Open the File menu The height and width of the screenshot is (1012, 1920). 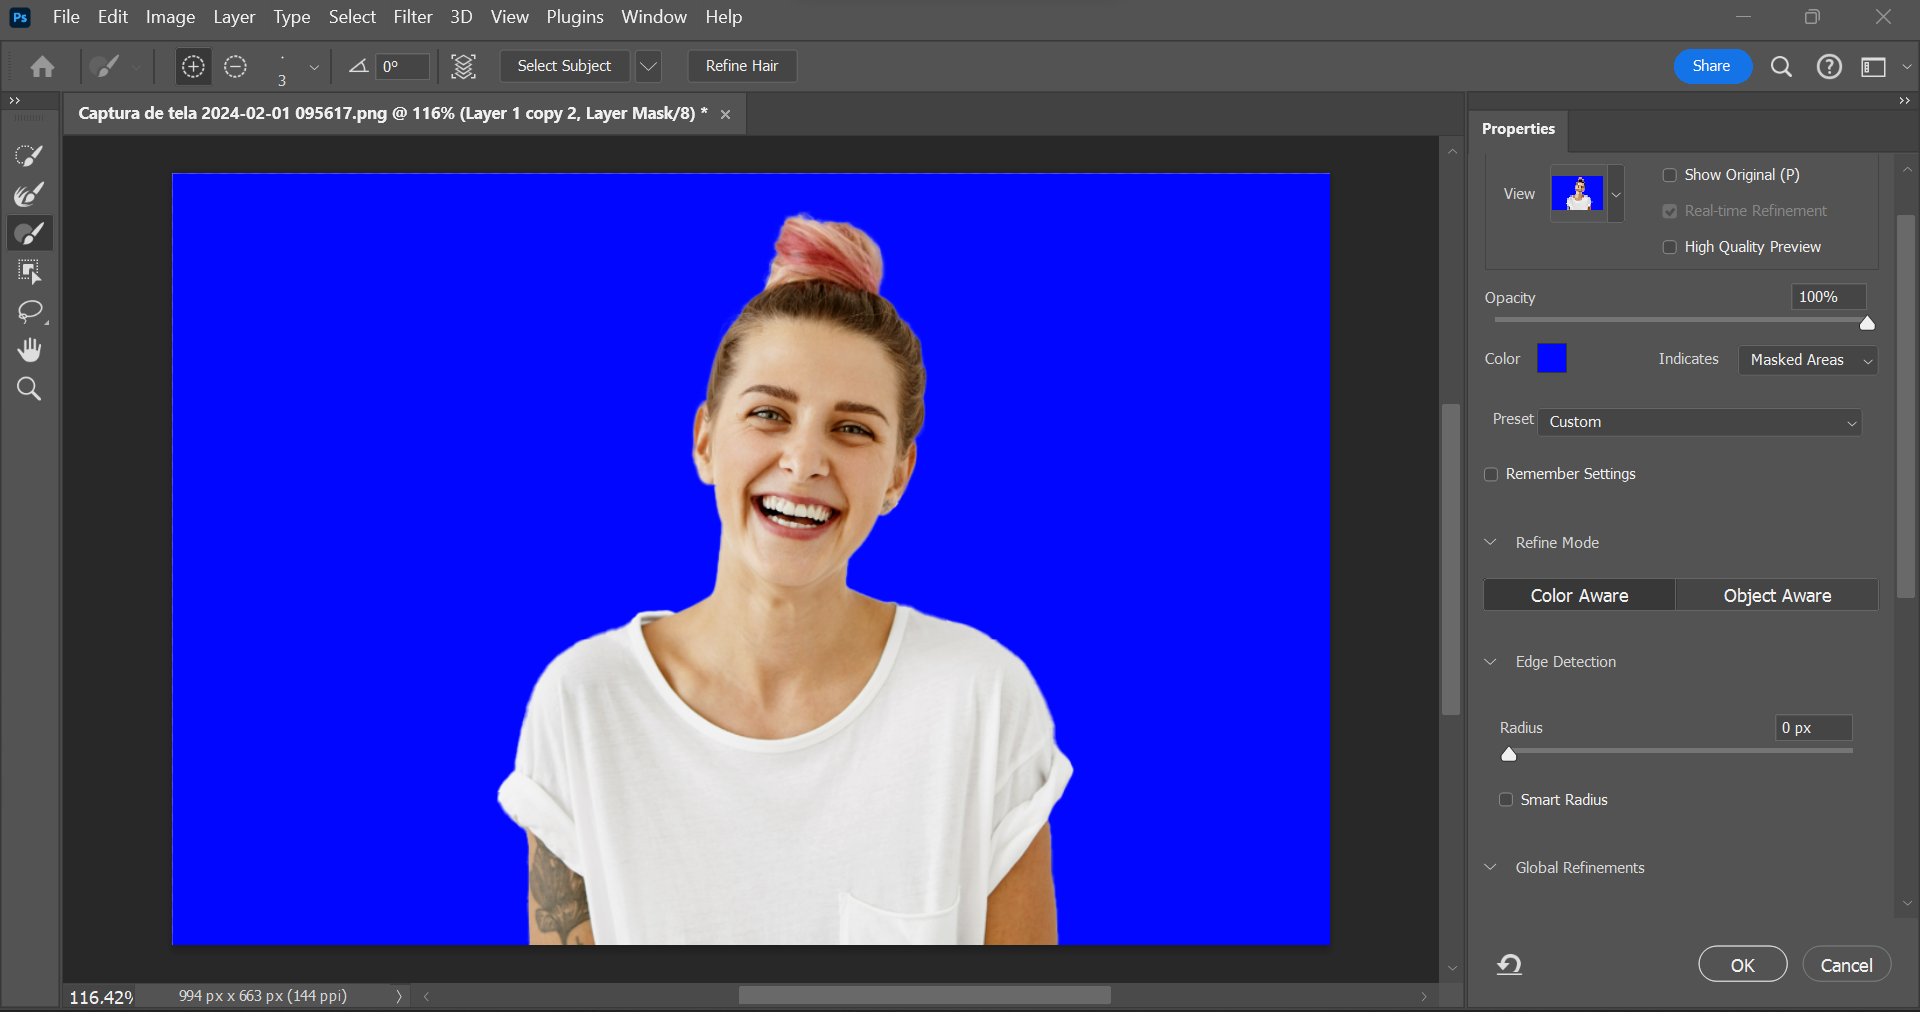click(x=66, y=17)
